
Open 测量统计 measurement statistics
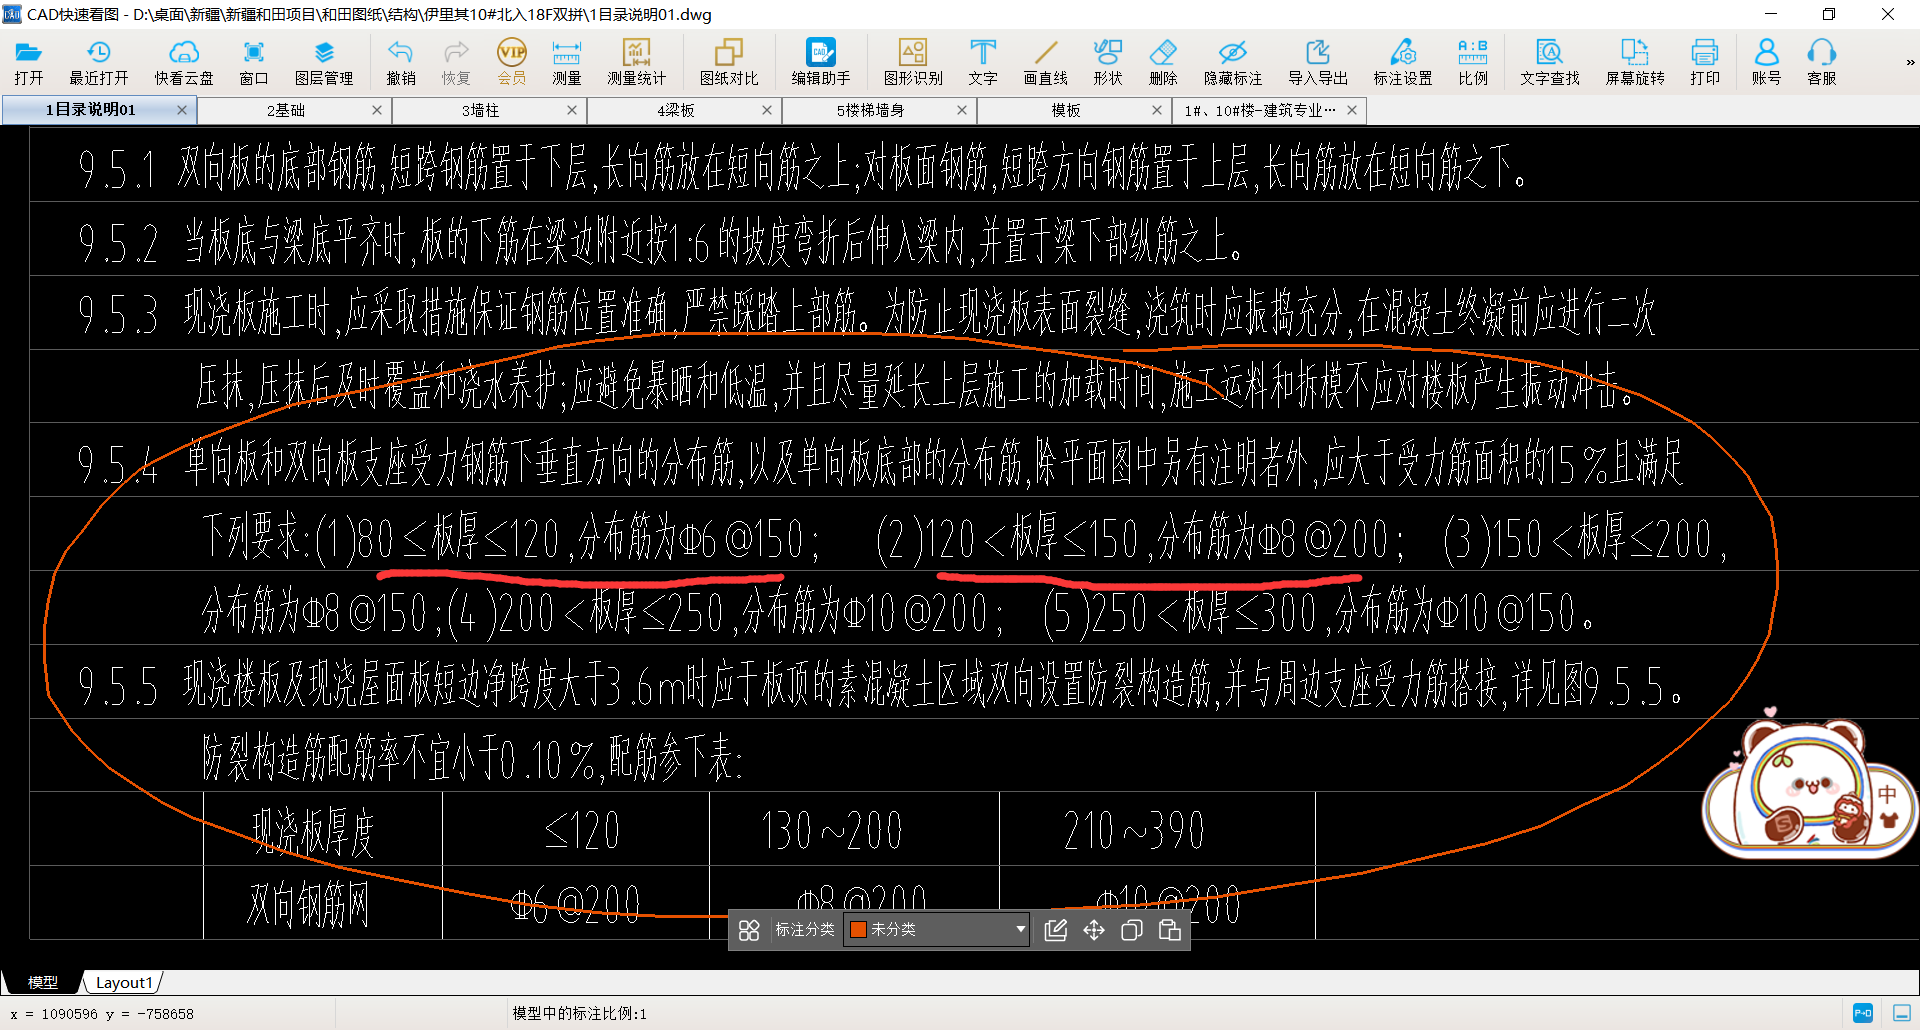[x=636, y=62]
